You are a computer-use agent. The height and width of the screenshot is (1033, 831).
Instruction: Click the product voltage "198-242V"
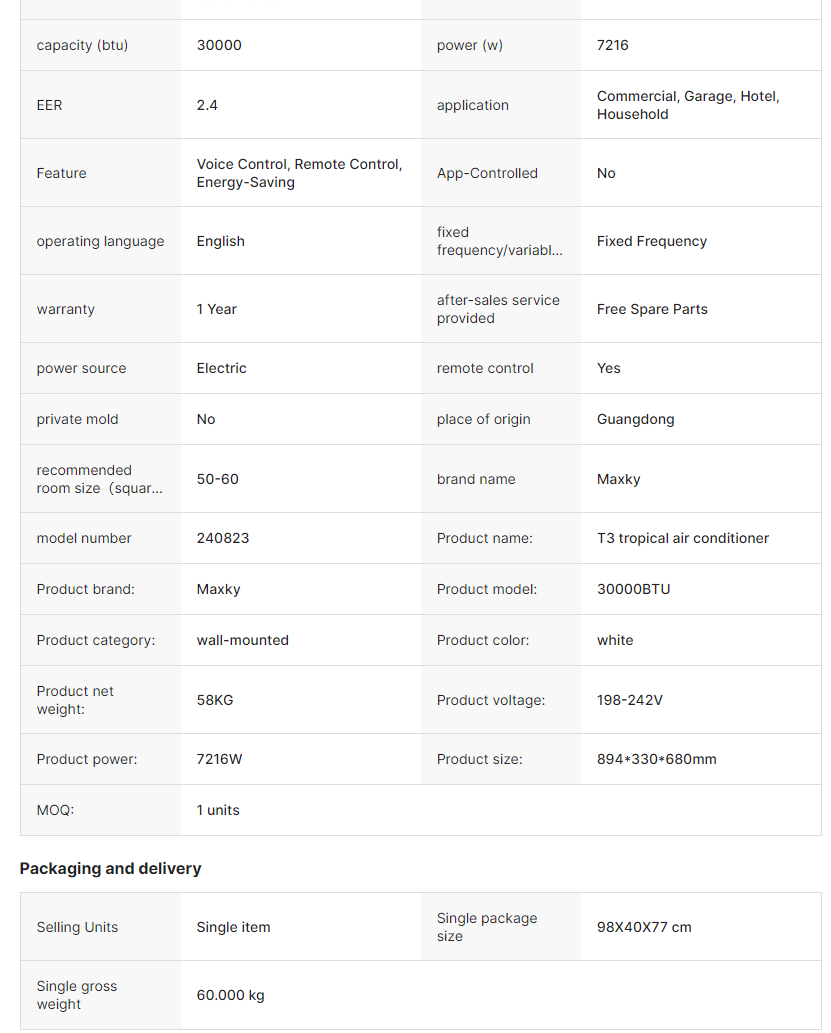(629, 700)
